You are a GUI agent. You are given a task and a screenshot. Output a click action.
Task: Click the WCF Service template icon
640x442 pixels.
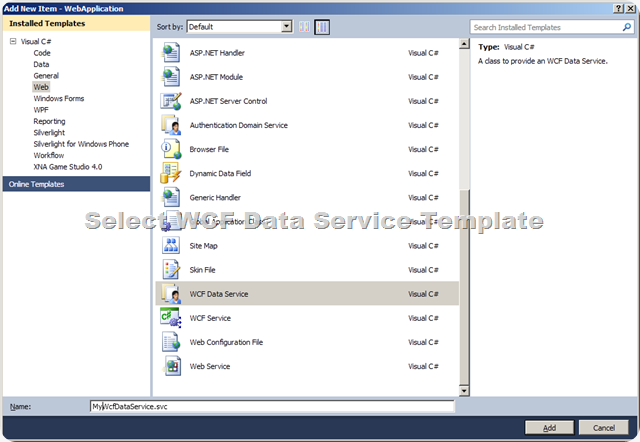171,318
